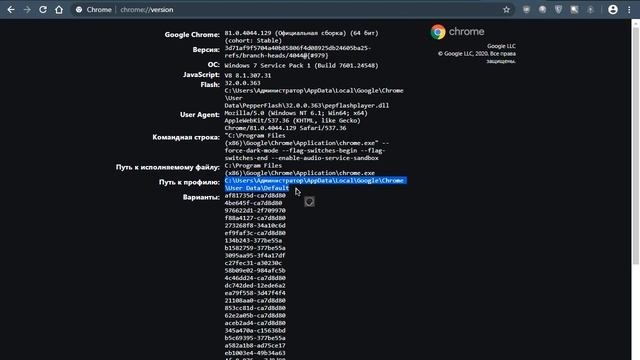Open the user profile avatar icon
The height and width of the screenshot is (360, 640).
(x=613, y=9)
